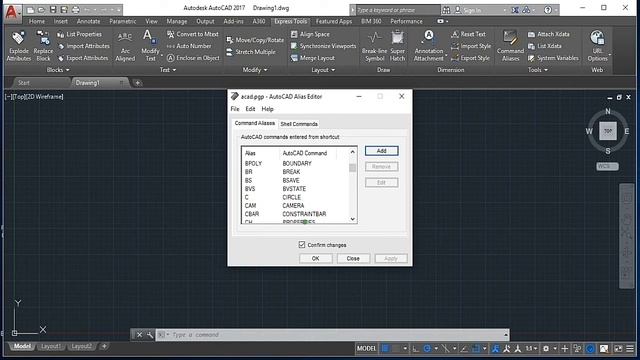Choose Enclose in Object tool
640x360 pixels.
(193, 58)
